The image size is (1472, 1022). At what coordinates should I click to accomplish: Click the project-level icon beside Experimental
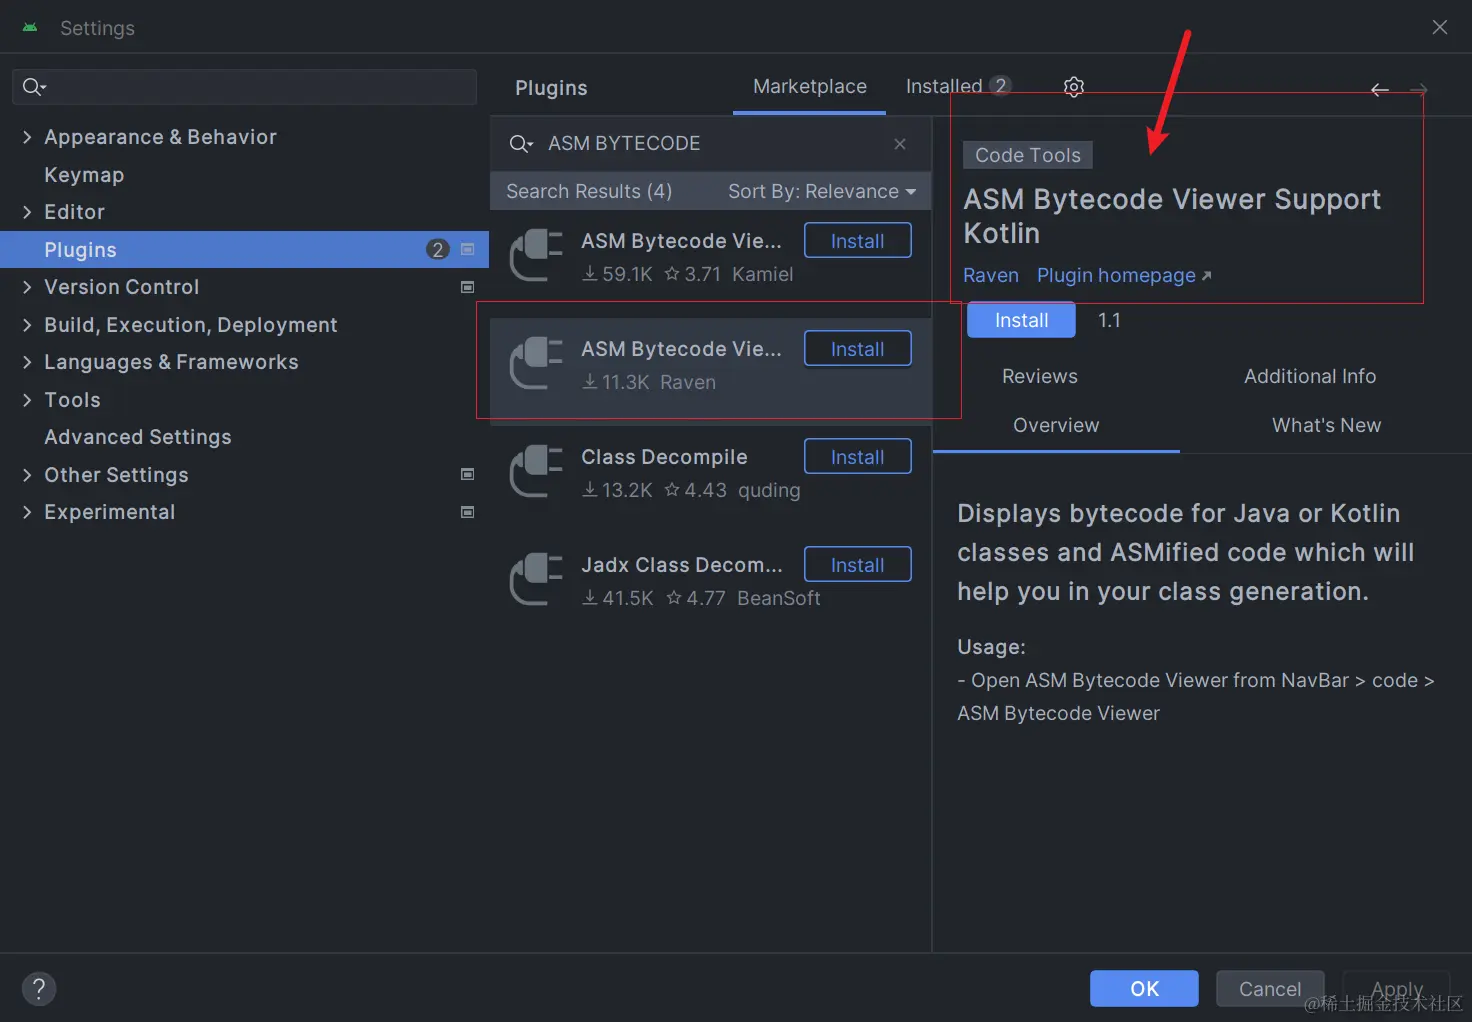click(467, 512)
